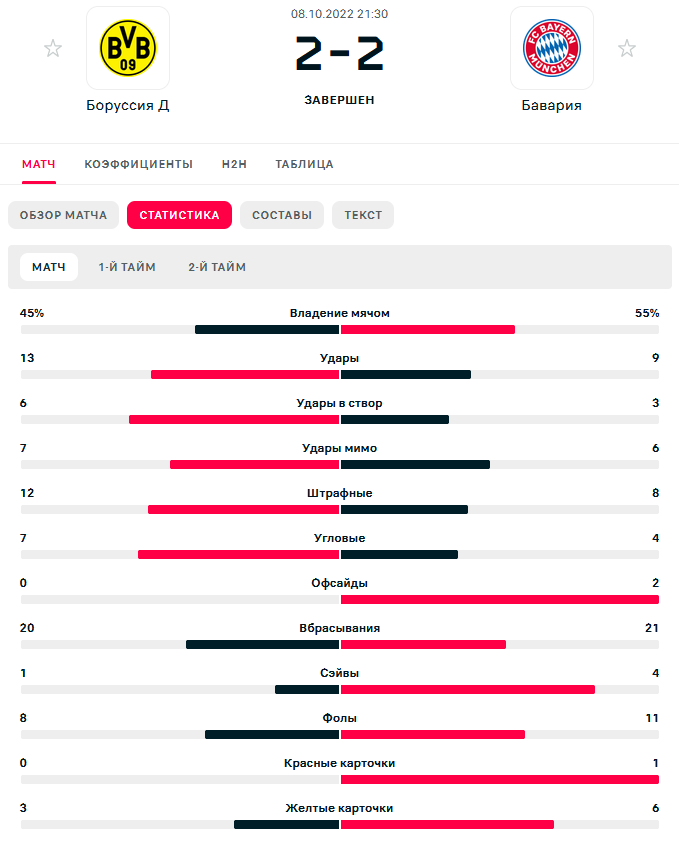Switch statistics to 2-й тайм
The image size is (679, 844).
click(x=217, y=267)
